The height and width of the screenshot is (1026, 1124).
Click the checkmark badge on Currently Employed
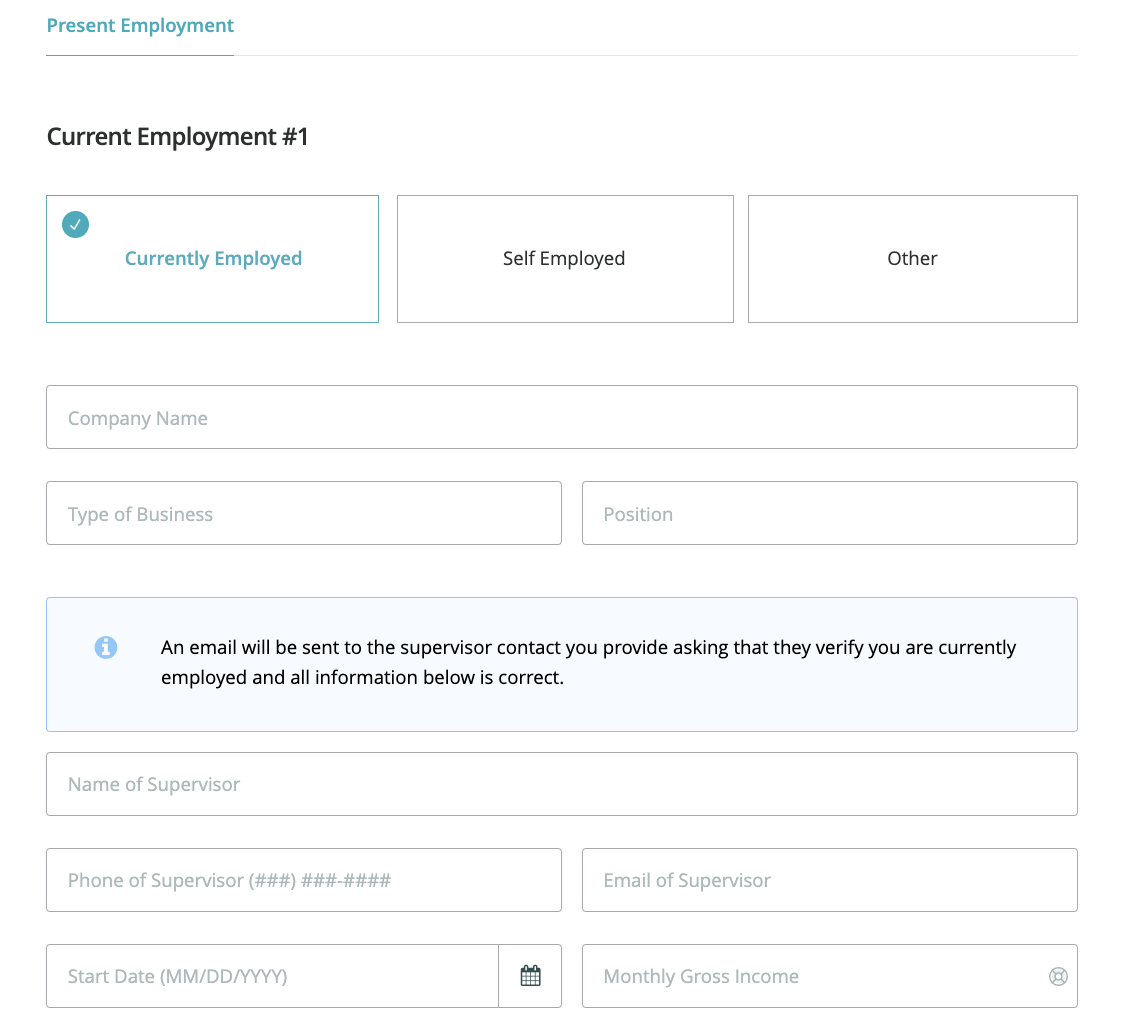click(75, 224)
